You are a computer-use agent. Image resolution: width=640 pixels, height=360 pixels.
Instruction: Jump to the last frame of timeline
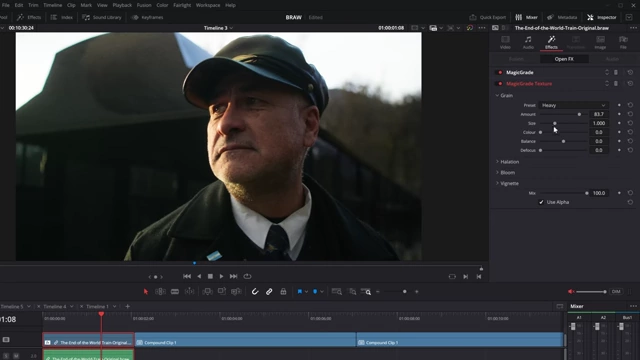233,276
